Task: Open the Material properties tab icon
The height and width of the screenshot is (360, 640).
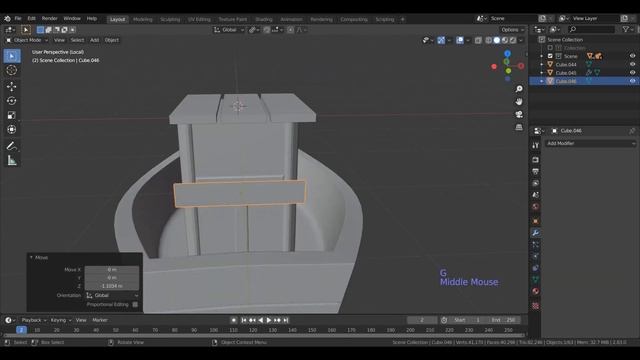Action: click(x=536, y=291)
